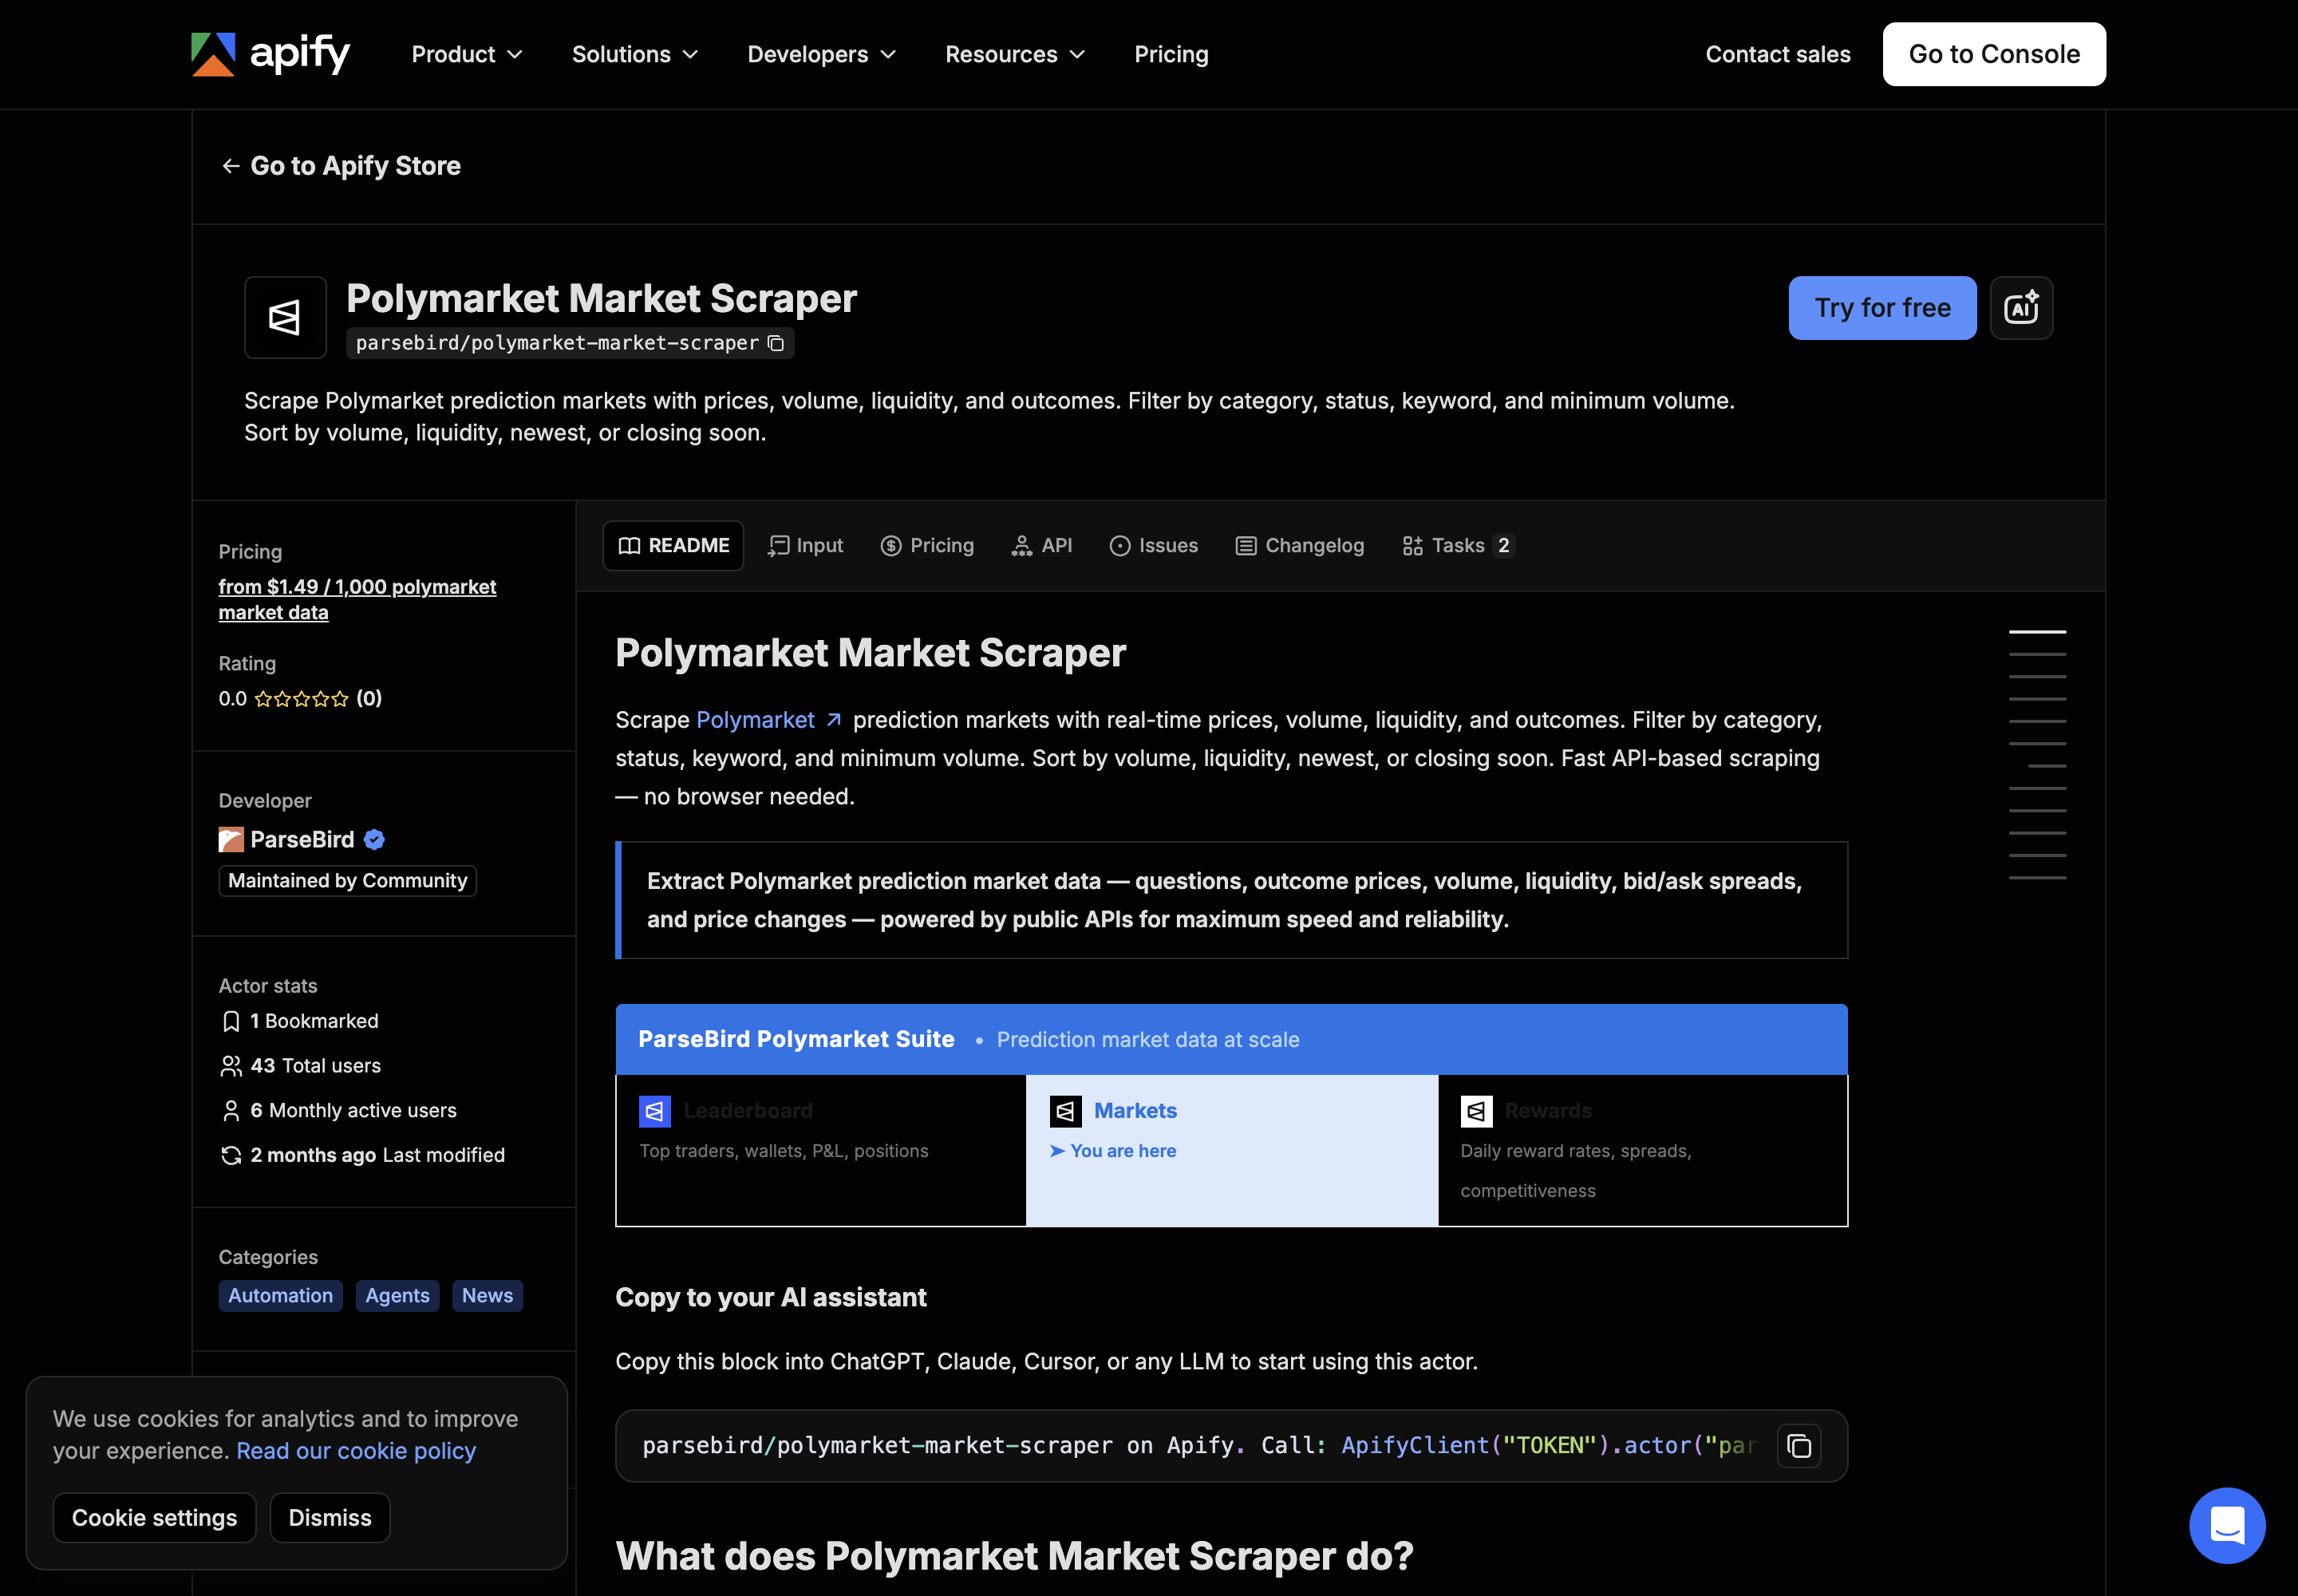Click the first table-of-contents line
Viewport: 2298px width, 1596px height.
click(x=2037, y=632)
